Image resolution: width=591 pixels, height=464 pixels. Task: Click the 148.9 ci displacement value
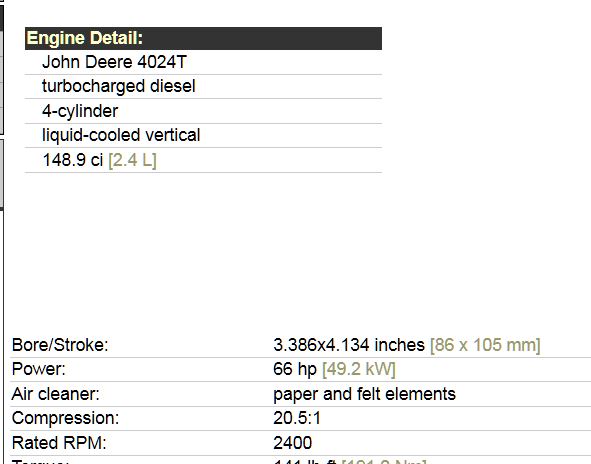[x=73, y=160]
